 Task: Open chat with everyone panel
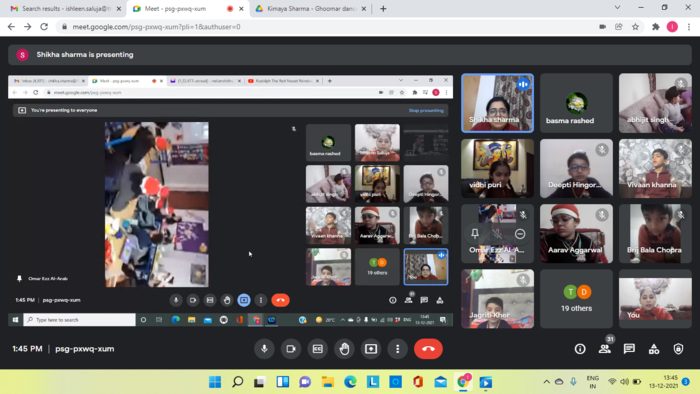coord(629,349)
